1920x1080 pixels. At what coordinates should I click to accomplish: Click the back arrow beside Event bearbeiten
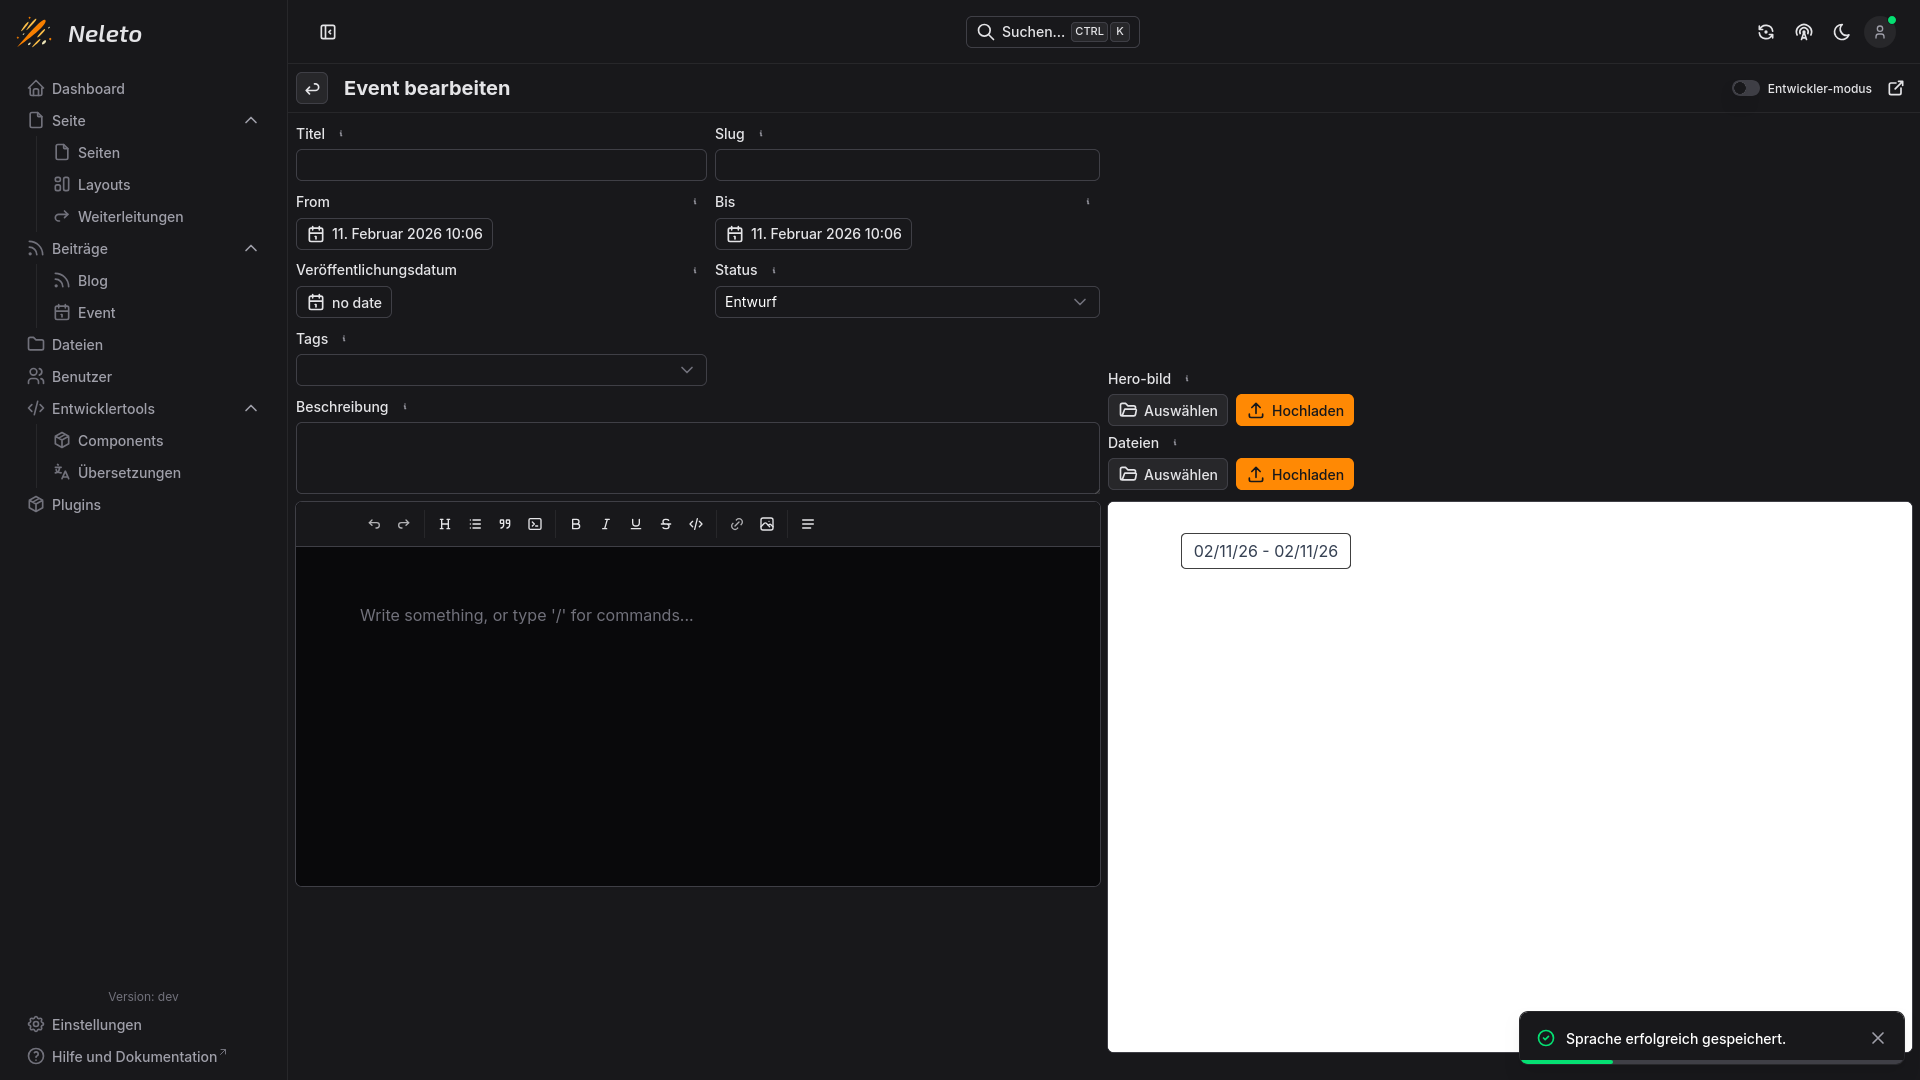point(312,88)
